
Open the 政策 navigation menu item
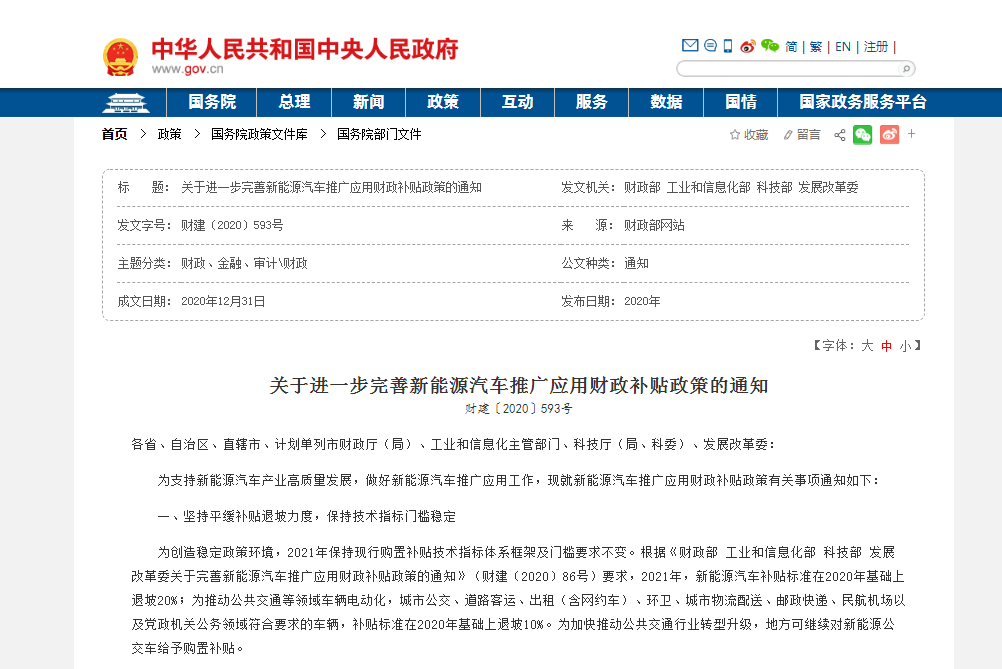[443, 102]
